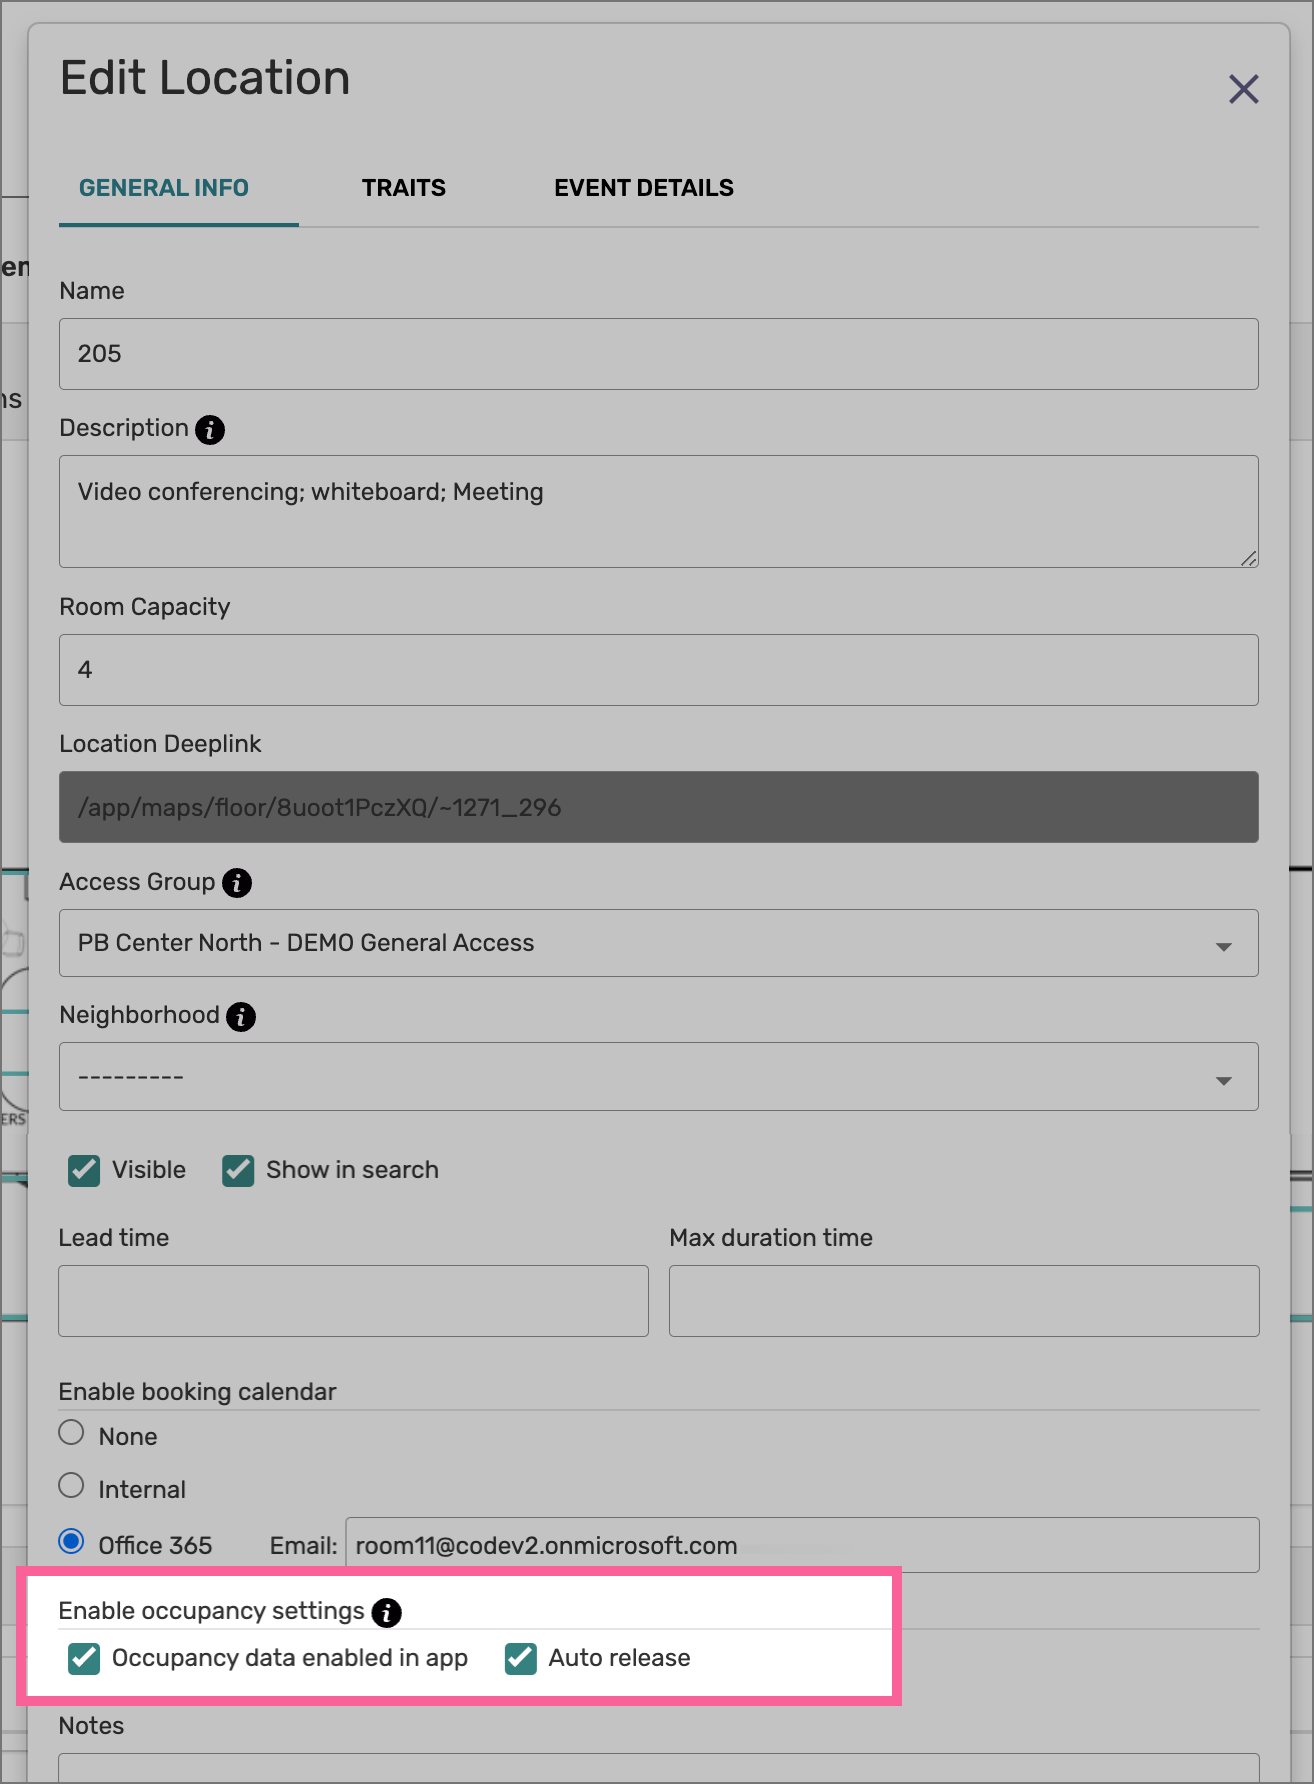1314x1784 pixels.
Task: Click the Enable occupancy settings info icon
Action: coord(386,1613)
